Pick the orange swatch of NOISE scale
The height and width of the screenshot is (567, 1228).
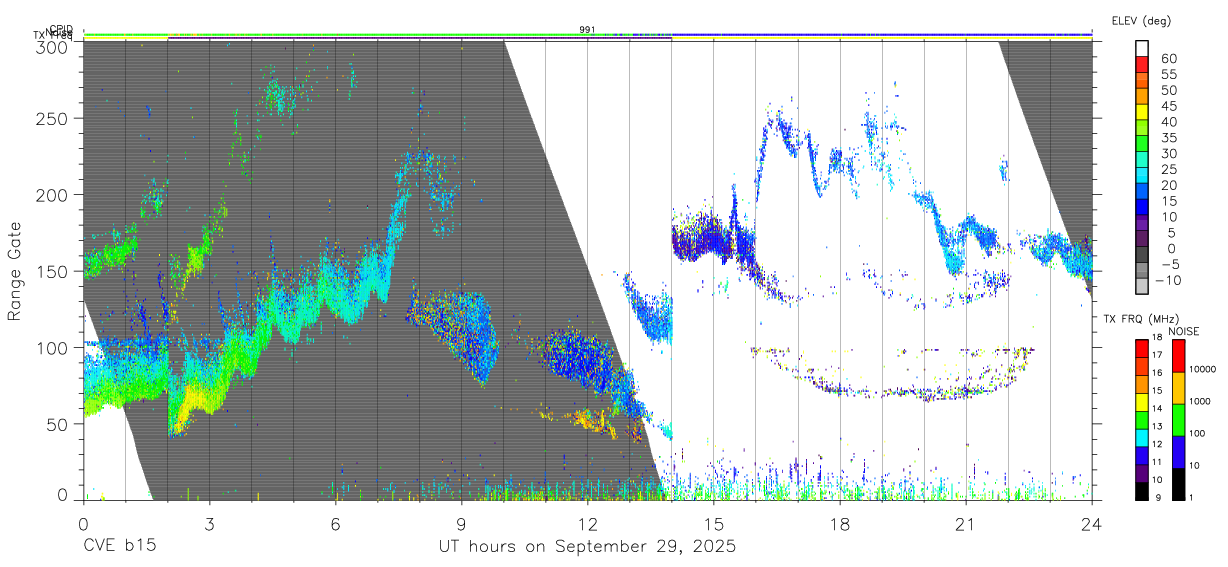point(1177,388)
